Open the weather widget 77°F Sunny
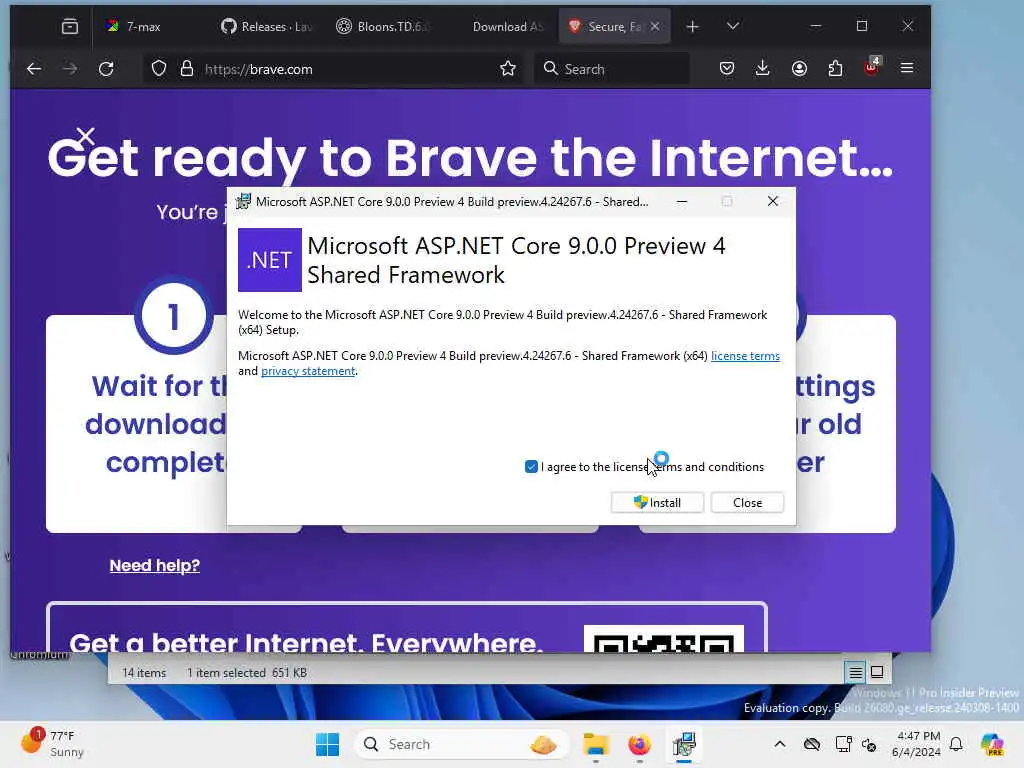The image size is (1024, 768). [52, 744]
